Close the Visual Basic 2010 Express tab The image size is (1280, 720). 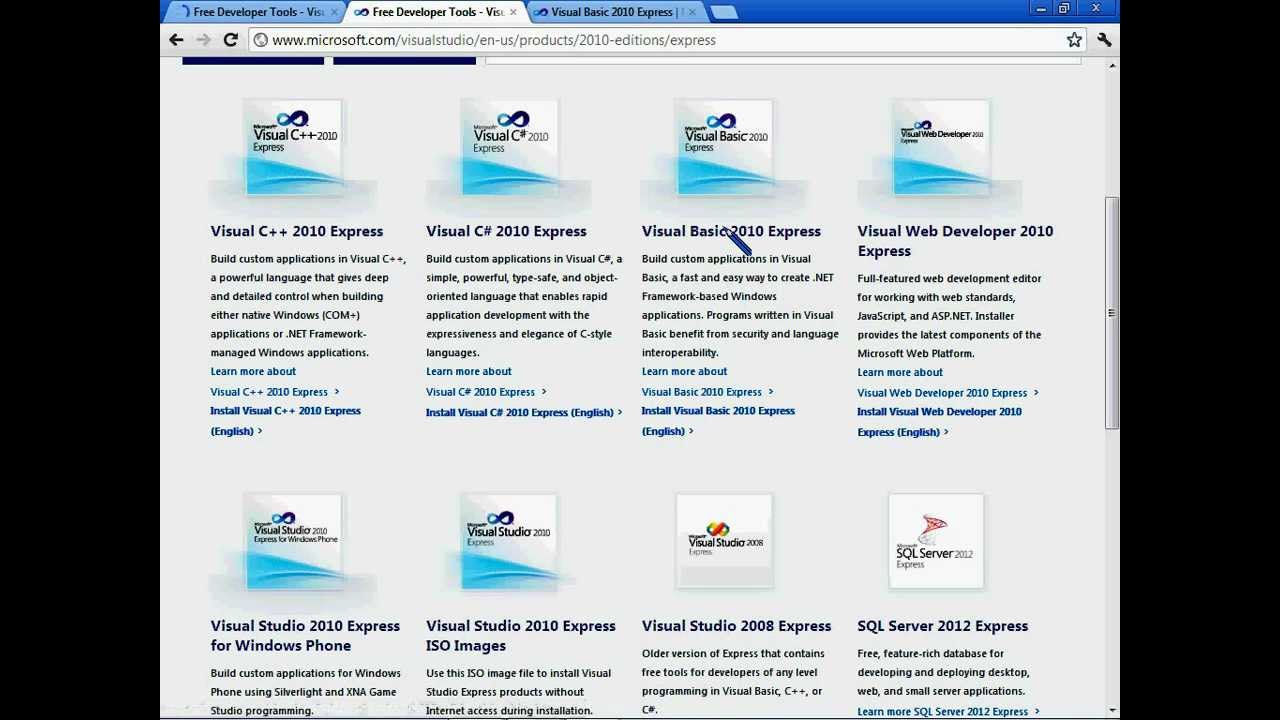(x=692, y=12)
